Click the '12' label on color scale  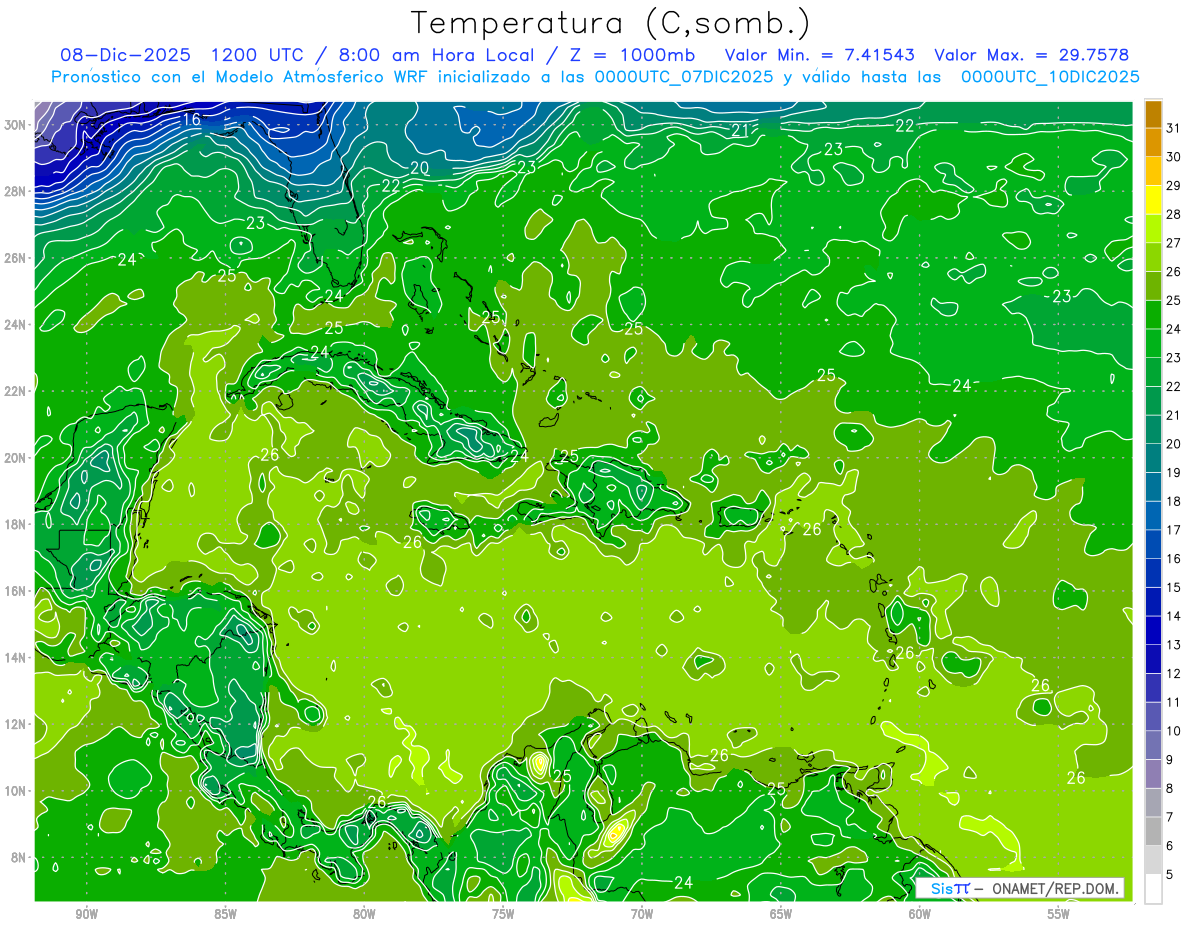point(1174,674)
